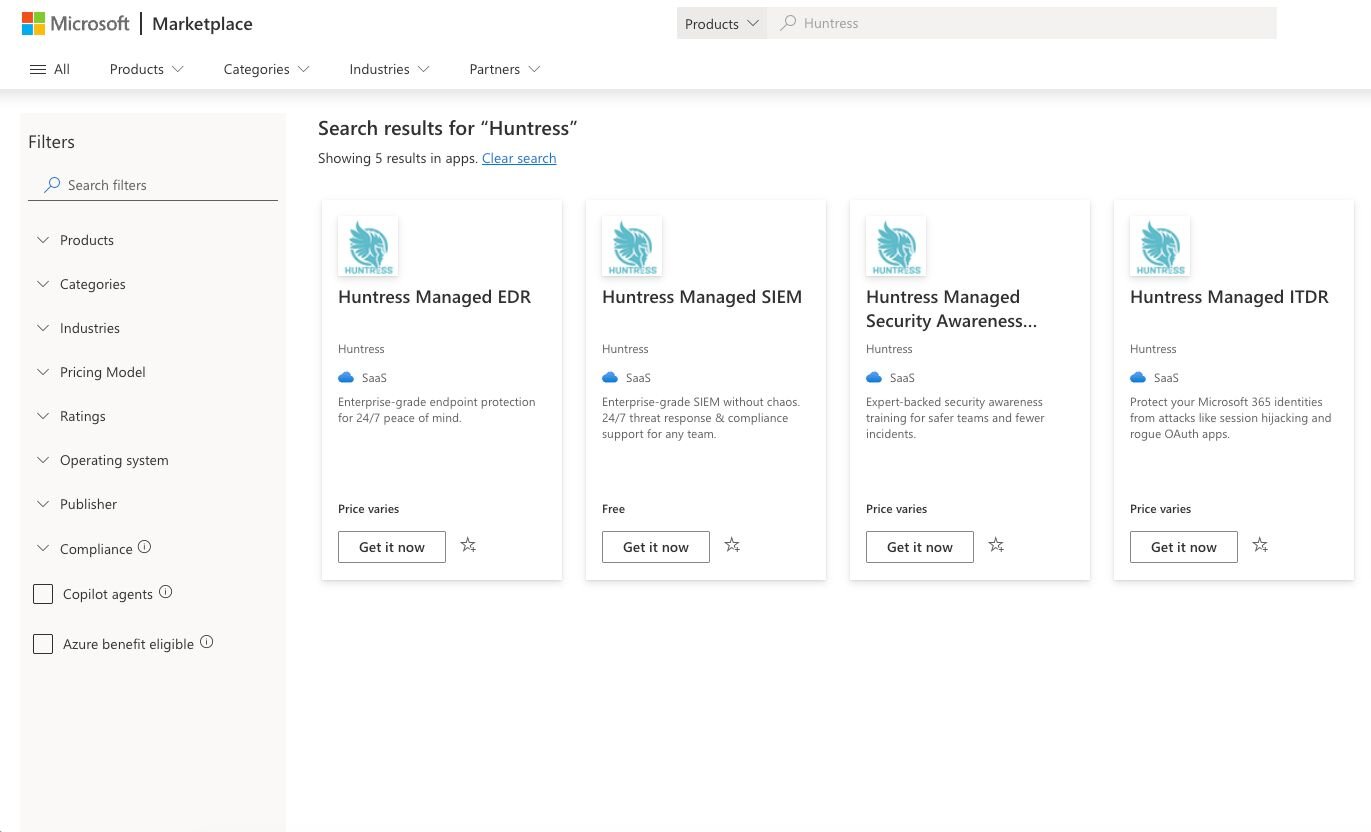Image resolution: width=1371 pixels, height=832 pixels.
Task: Star the Huntress Managed ITDR listing
Action: click(x=1260, y=545)
